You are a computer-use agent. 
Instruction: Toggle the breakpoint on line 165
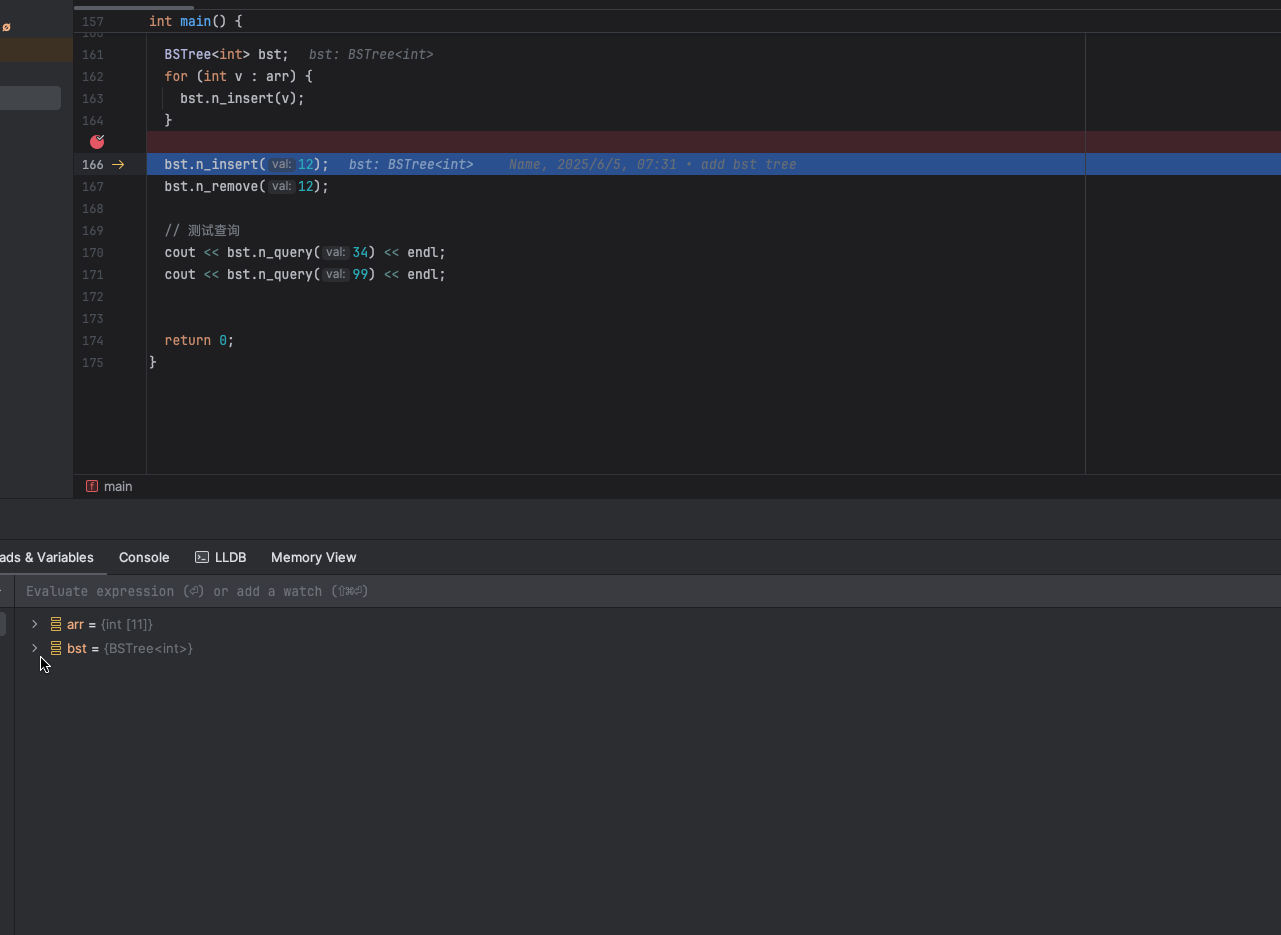(97, 142)
